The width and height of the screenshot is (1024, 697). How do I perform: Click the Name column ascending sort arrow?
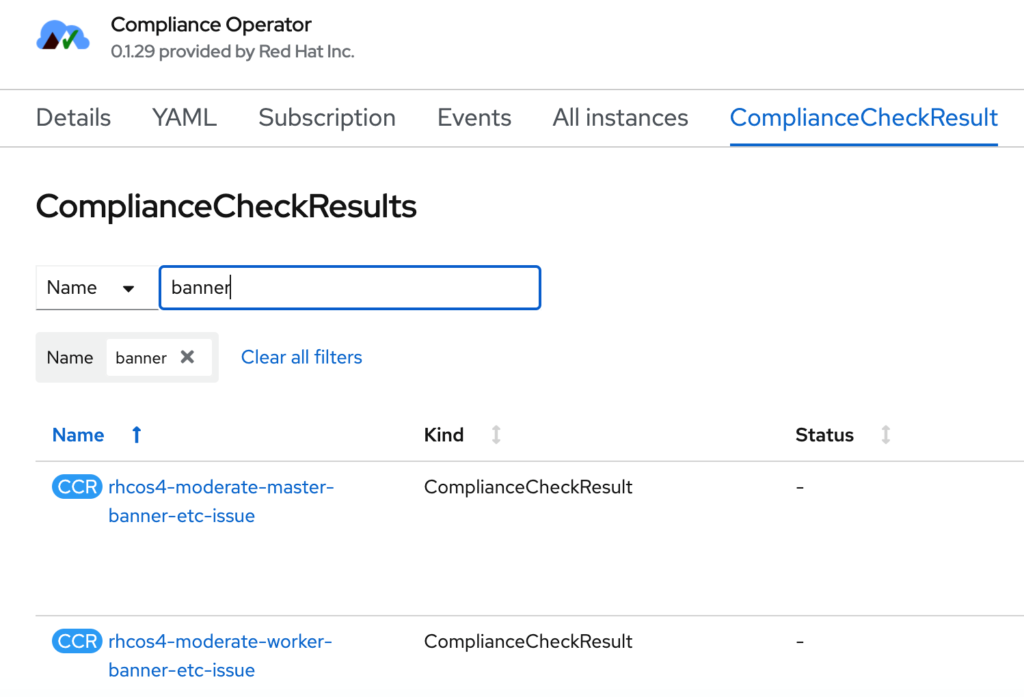click(137, 435)
